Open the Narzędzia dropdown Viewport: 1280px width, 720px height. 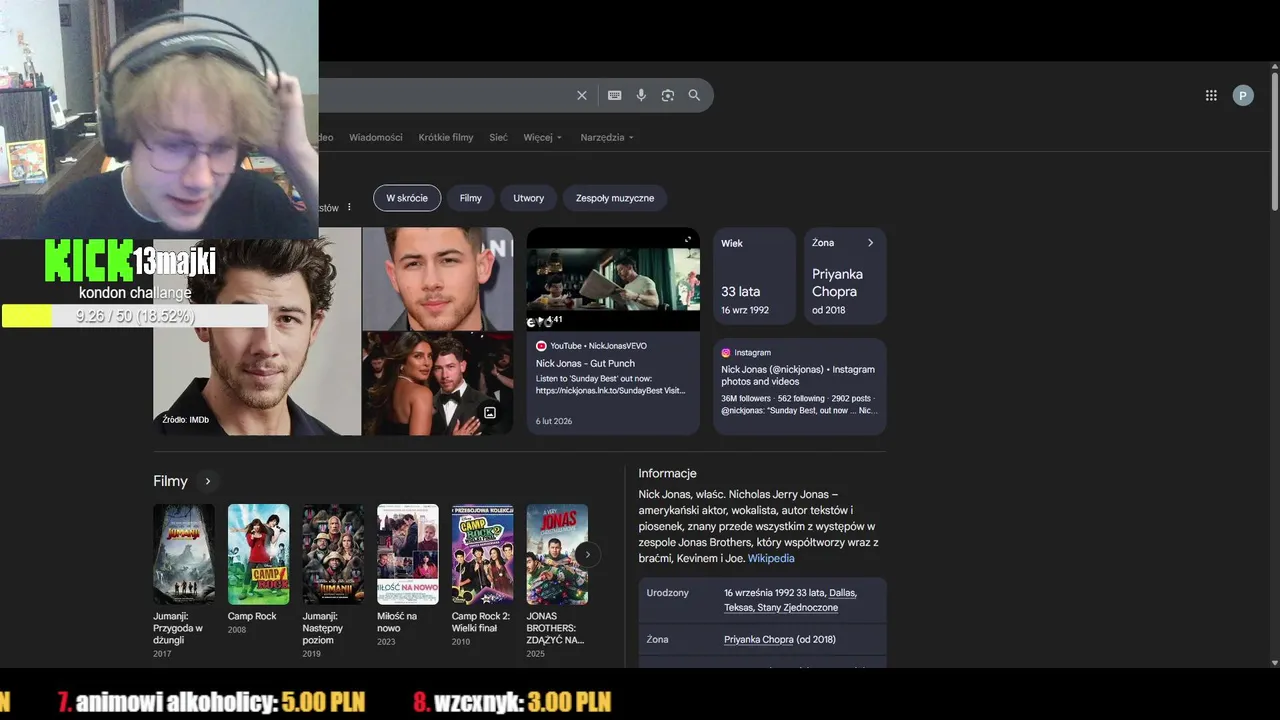coord(607,137)
